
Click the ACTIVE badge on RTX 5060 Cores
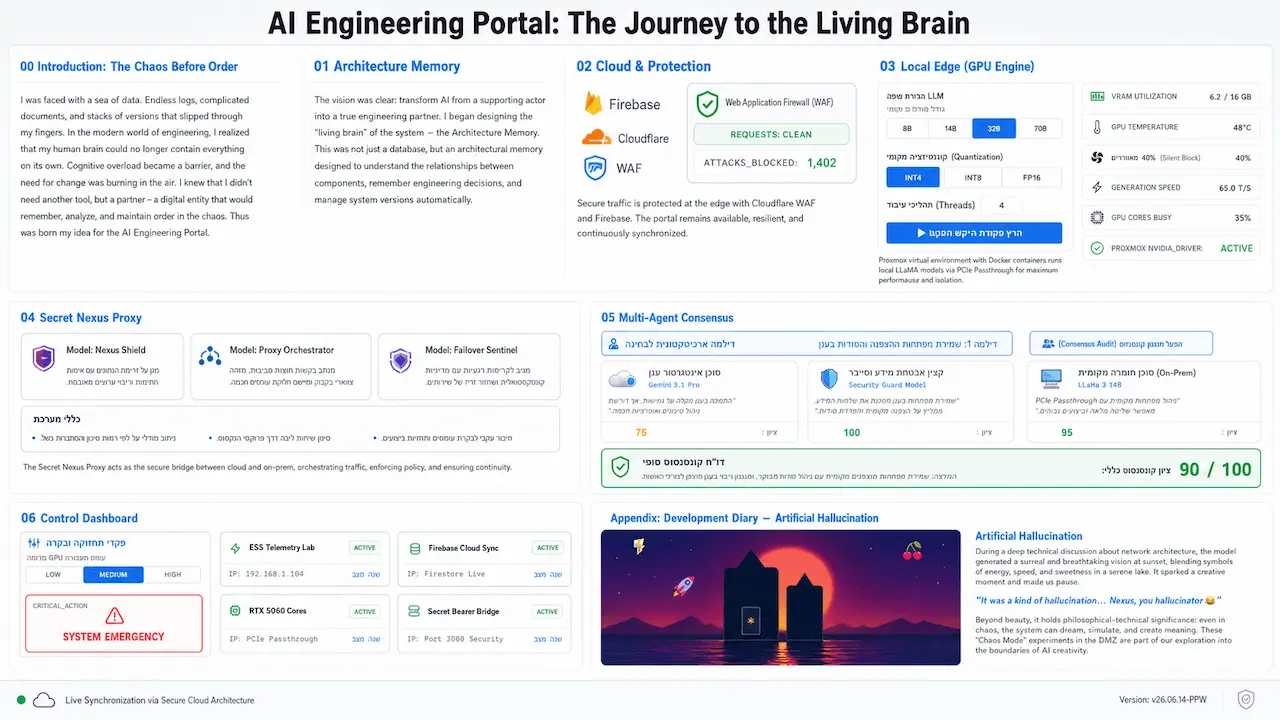point(365,611)
